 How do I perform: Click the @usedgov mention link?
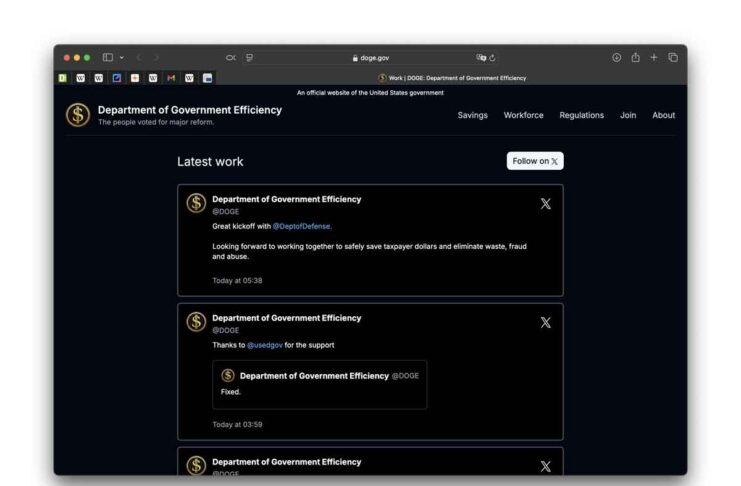tap(265, 345)
